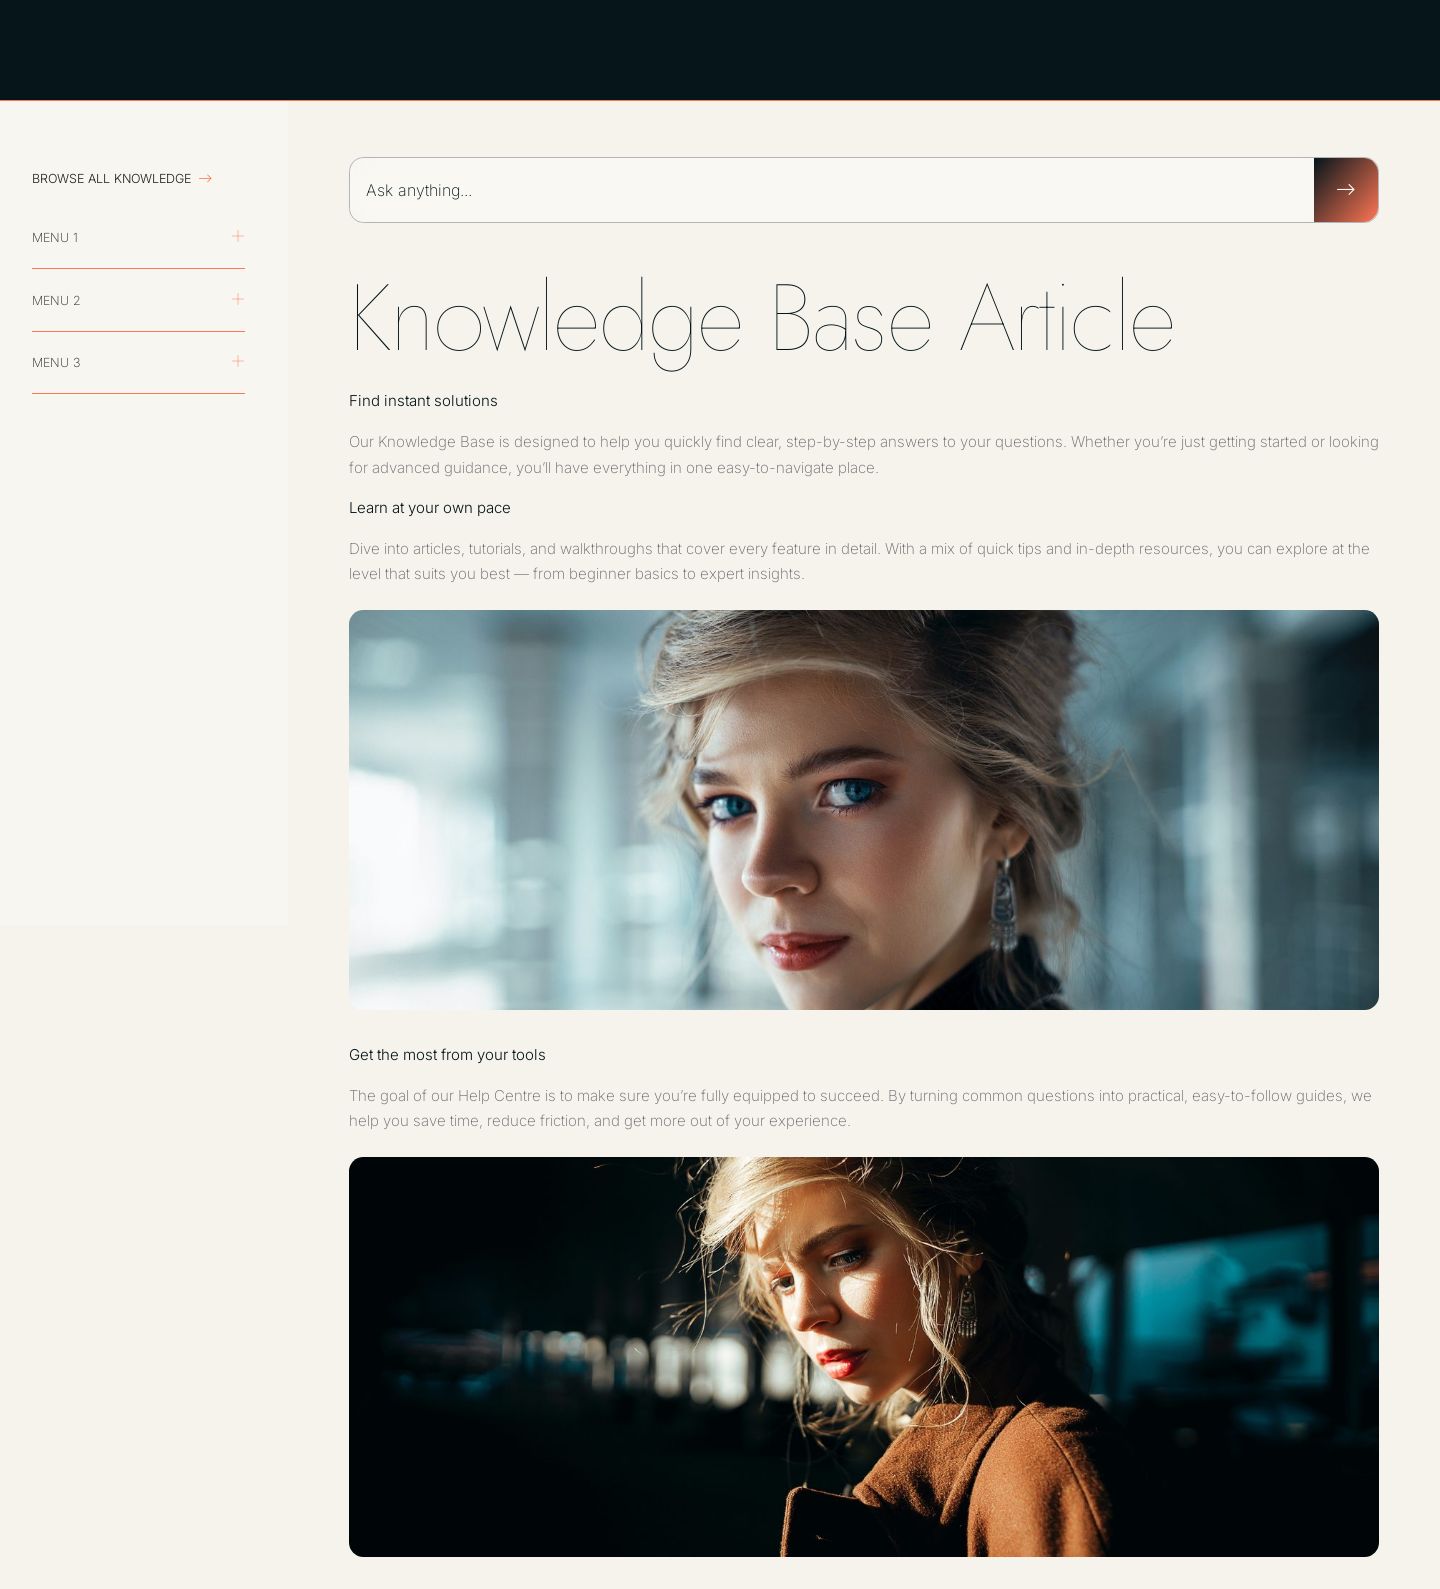Click the paragraph about the Help Centre goal
1440x1589 pixels.
[860, 1108]
